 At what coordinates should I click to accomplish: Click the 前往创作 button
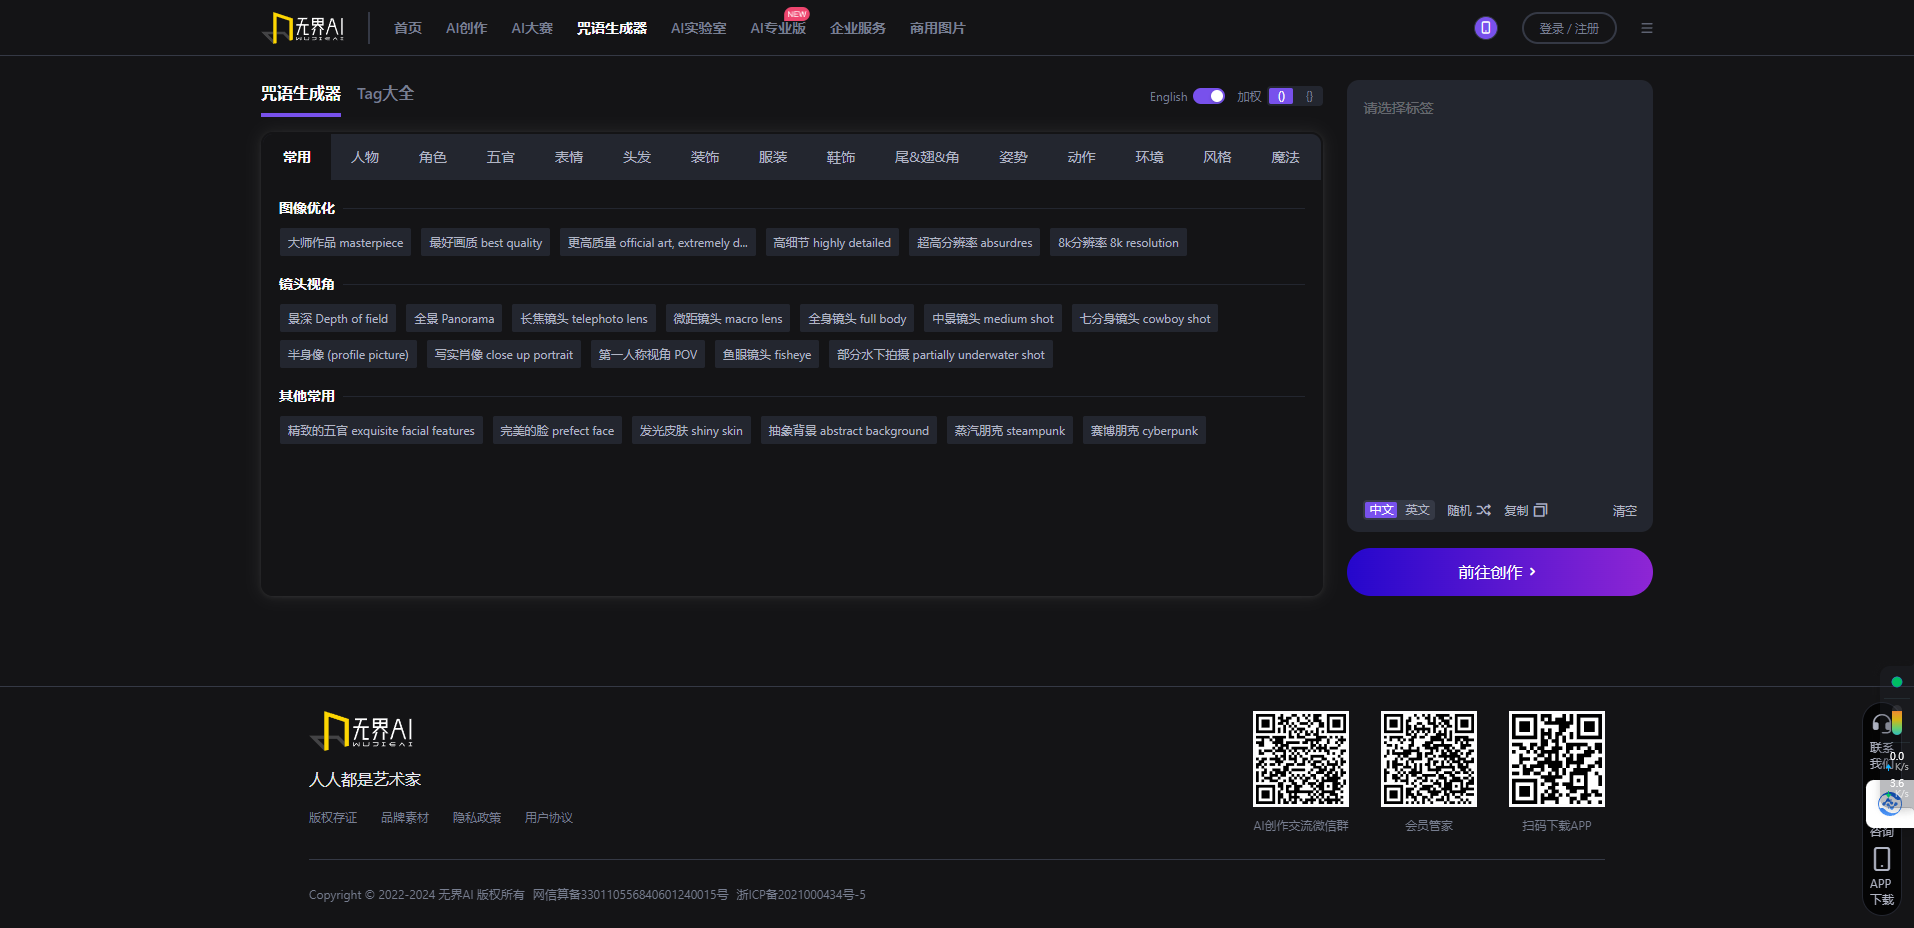(x=1498, y=571)
